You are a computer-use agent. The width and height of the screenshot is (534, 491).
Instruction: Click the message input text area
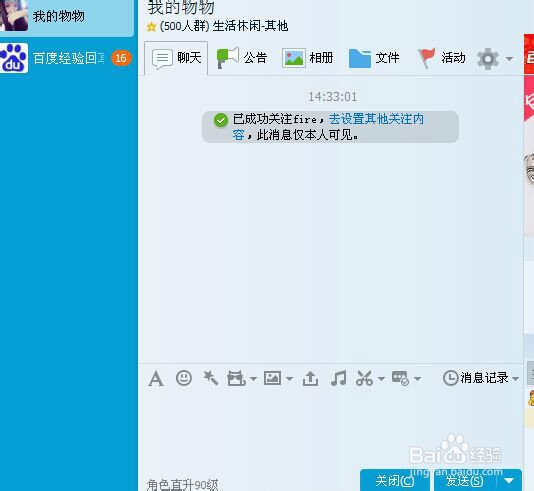coord(330,429)
